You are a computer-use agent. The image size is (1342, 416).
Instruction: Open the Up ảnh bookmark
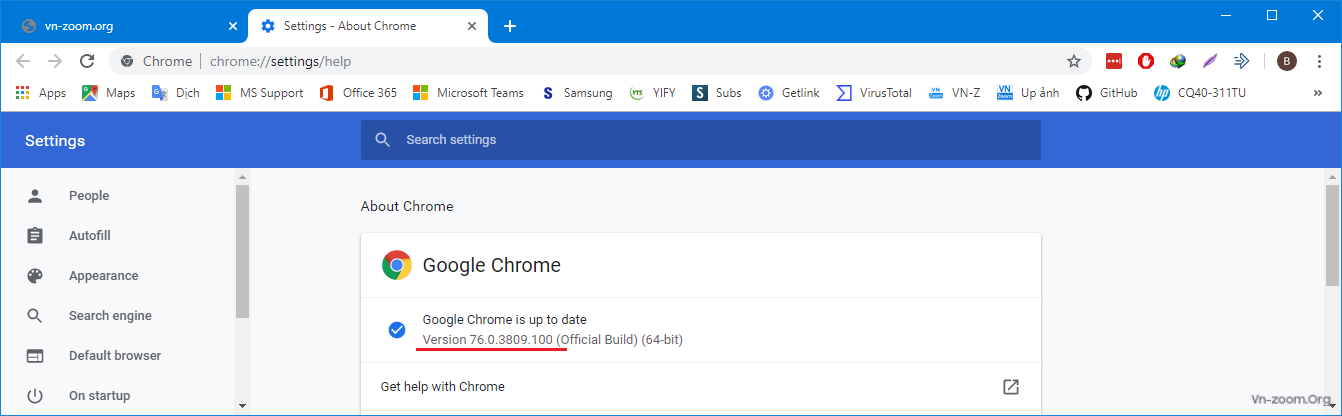click(1028, 93)
